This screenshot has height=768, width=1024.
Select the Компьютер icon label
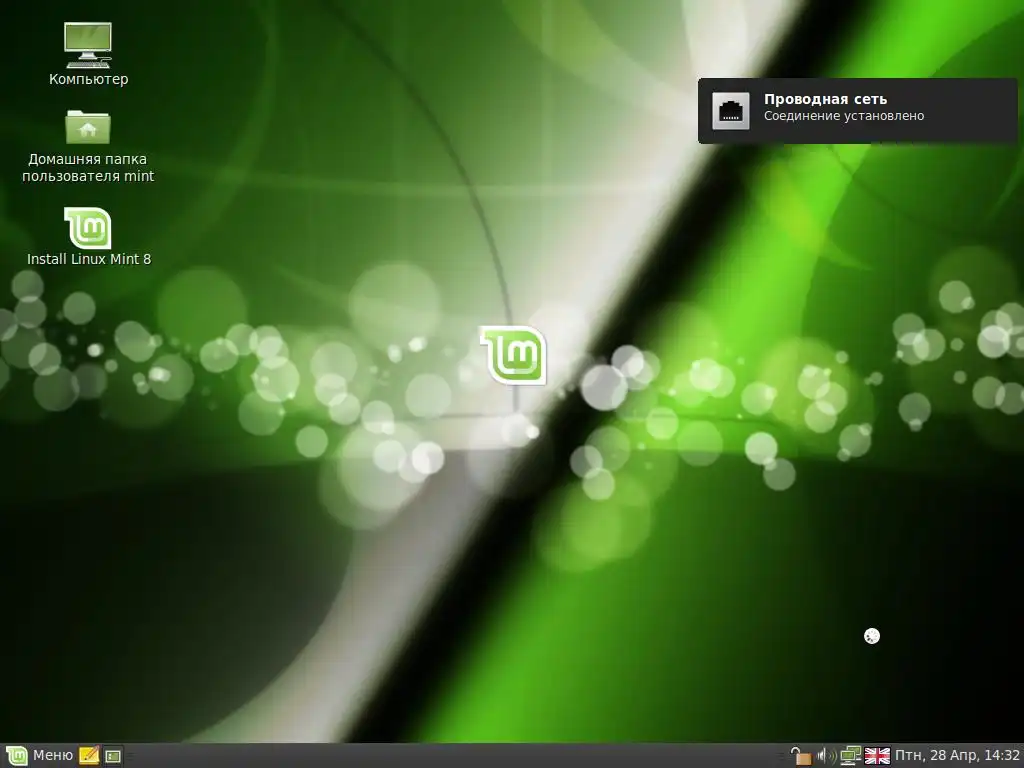pyautogui.click(x=88, y=79)
